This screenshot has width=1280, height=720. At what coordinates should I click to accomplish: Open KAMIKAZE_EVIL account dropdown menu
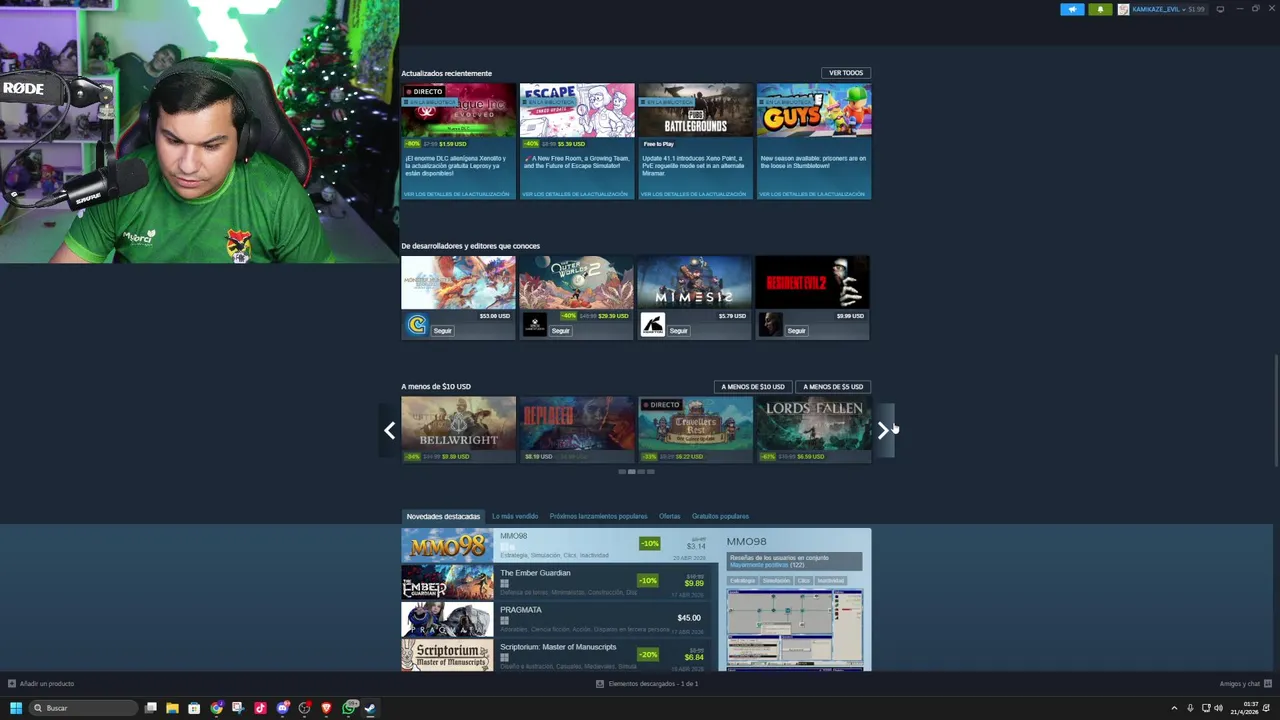(1168, 9)
